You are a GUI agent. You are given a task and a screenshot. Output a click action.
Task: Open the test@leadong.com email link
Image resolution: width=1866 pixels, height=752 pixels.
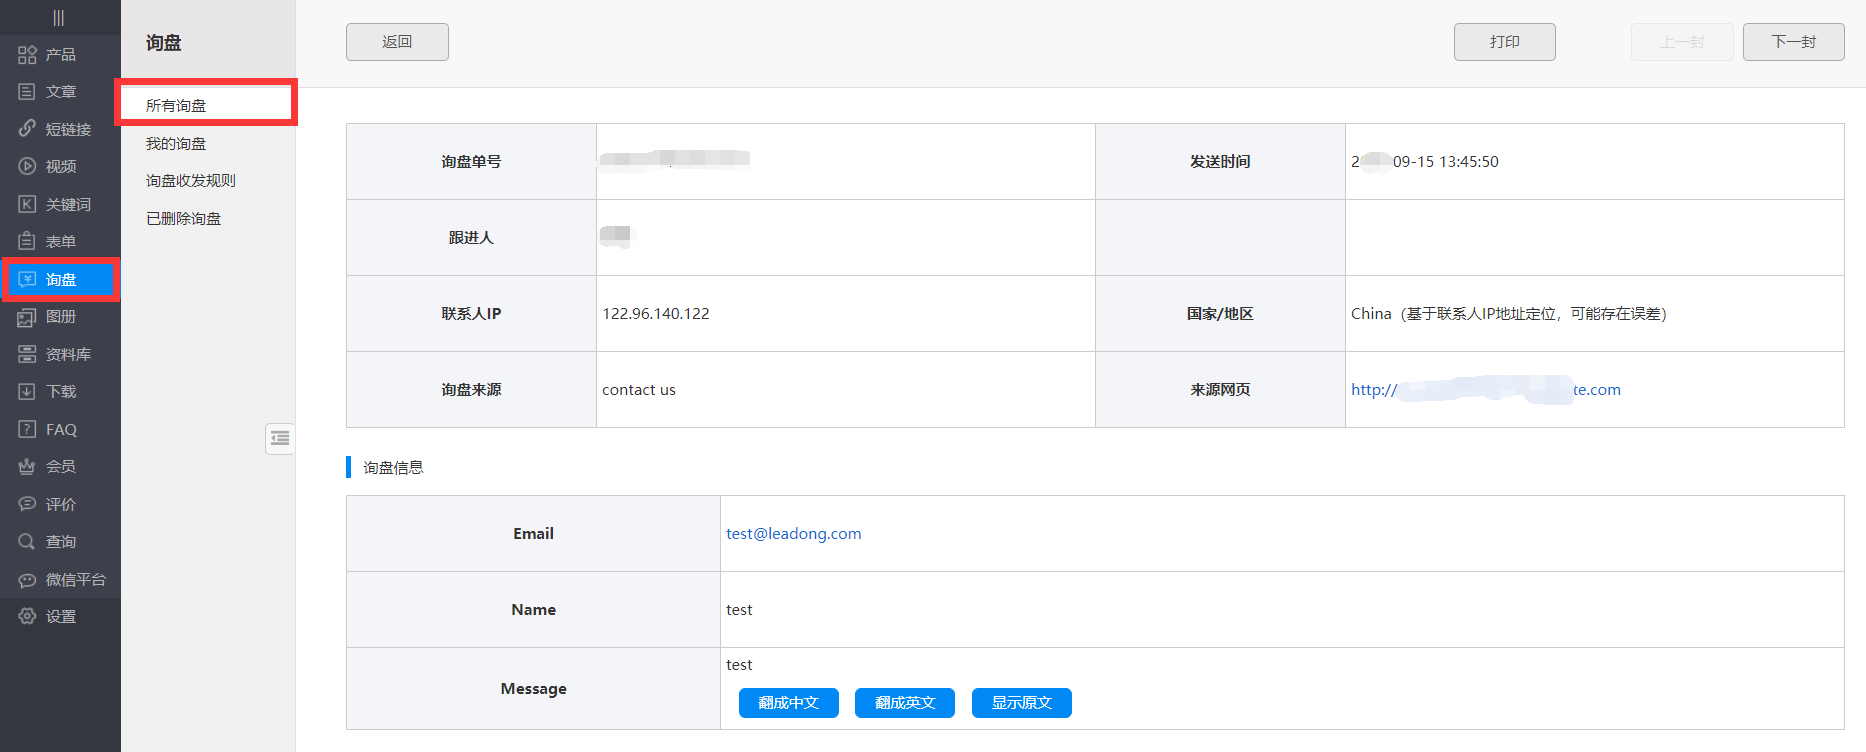coord(793,534)
